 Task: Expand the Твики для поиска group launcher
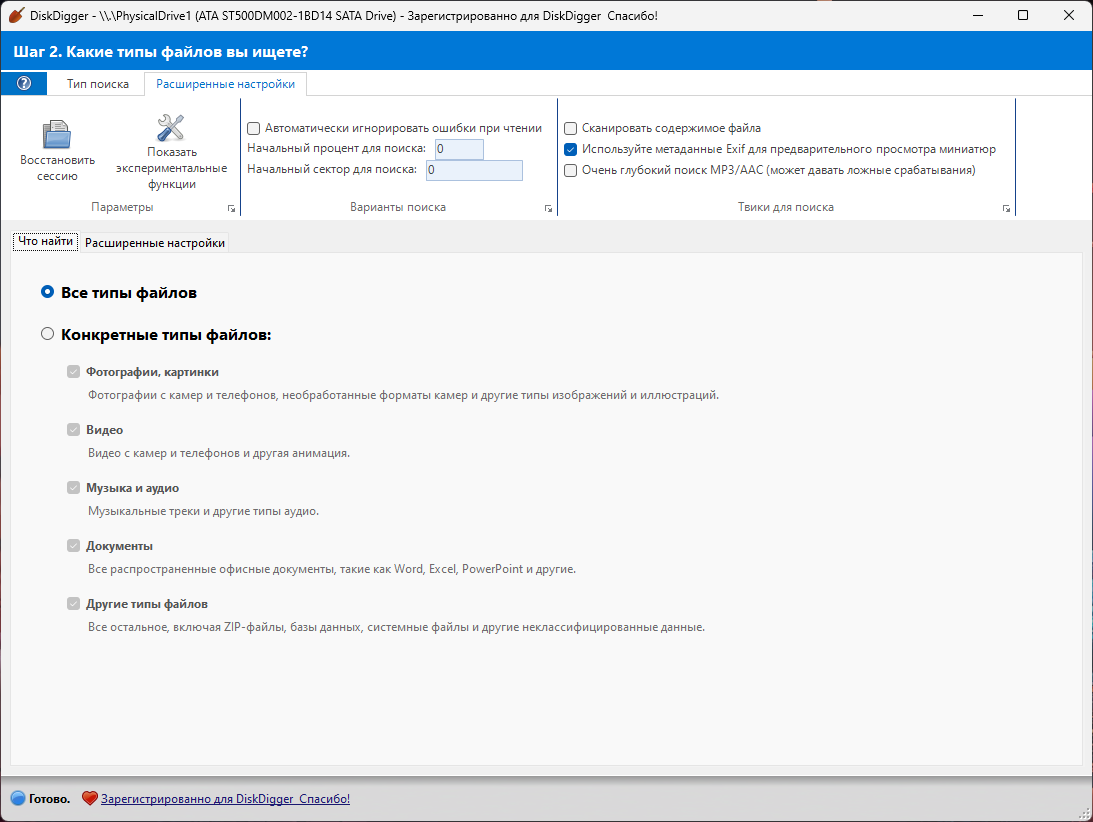(1006, 208)
